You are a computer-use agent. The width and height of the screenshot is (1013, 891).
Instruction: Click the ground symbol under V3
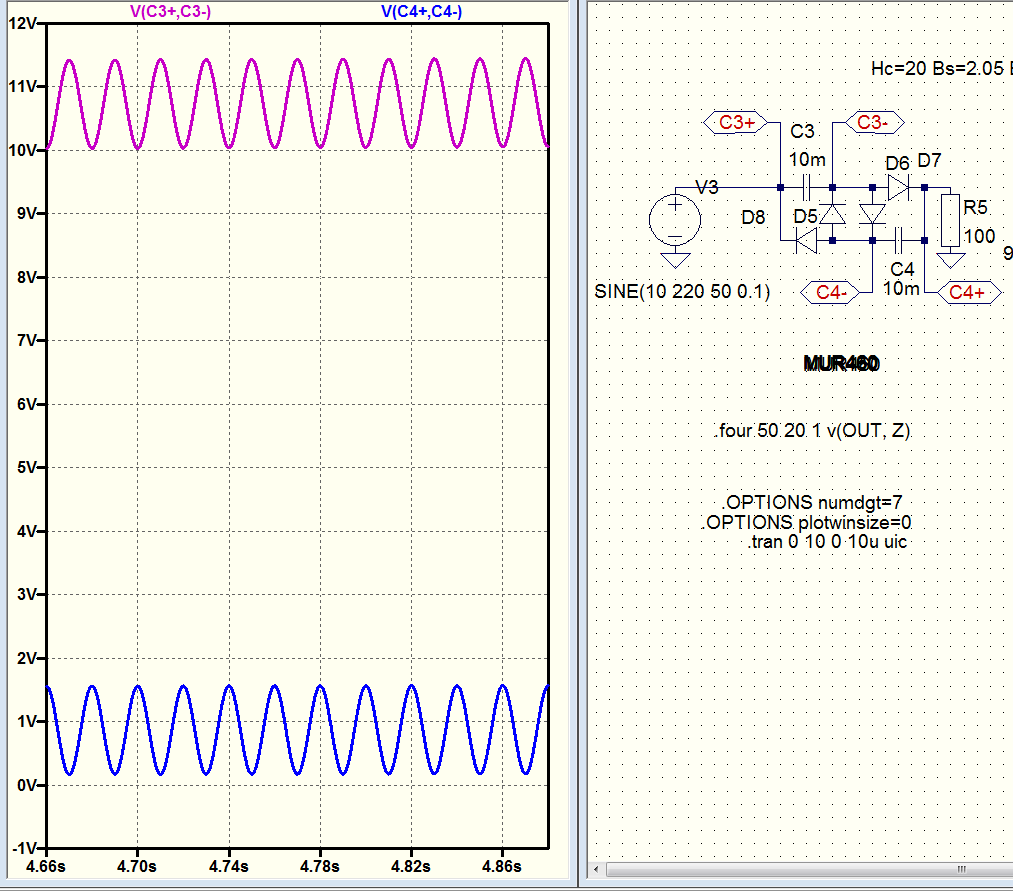(x=675, y=260)
